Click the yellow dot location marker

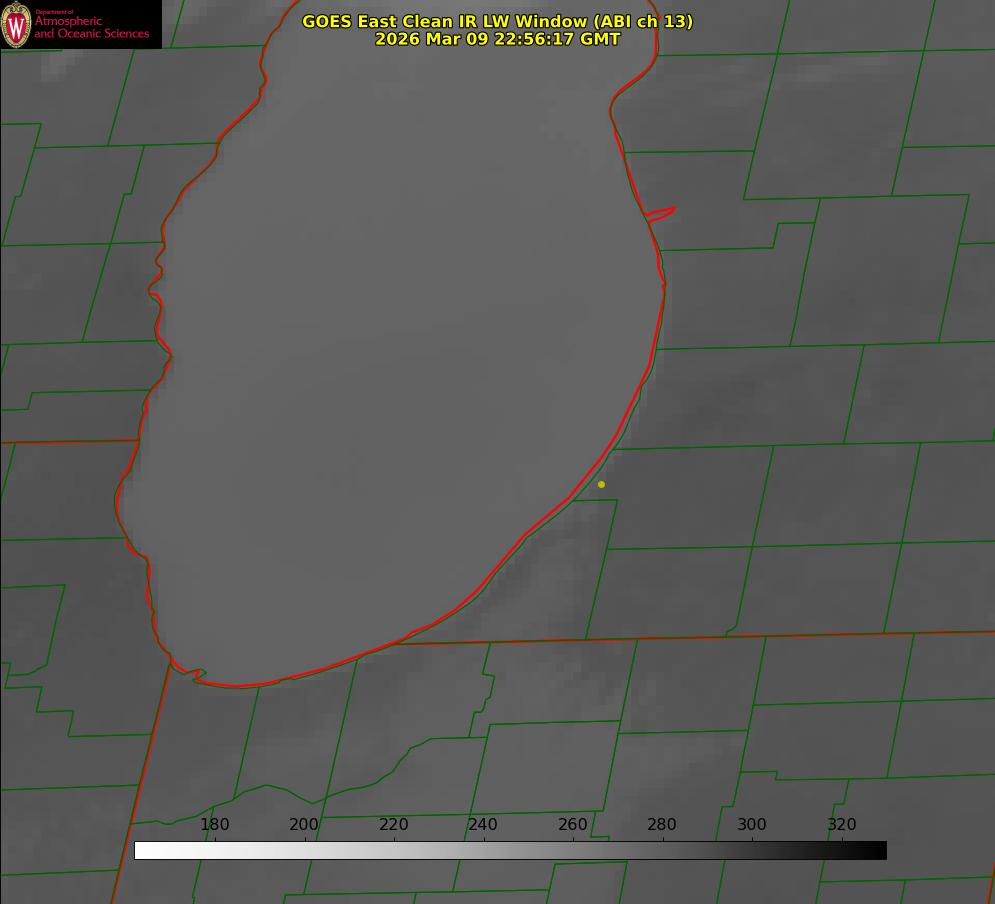click(601, 485)
